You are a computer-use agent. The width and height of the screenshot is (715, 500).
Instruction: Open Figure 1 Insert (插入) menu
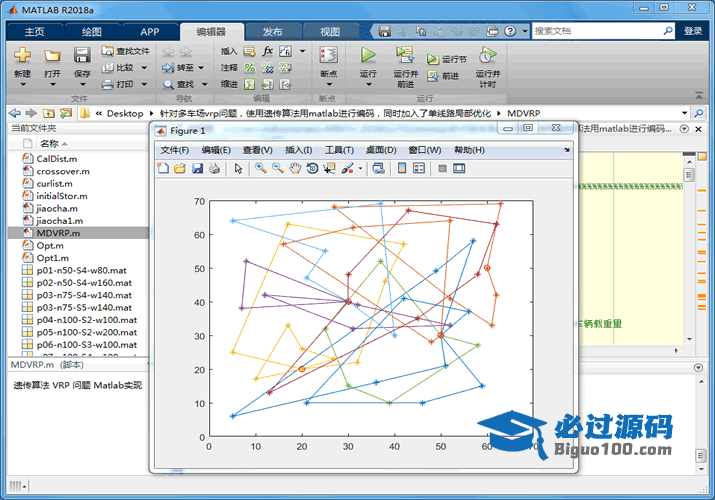[298, 150]
